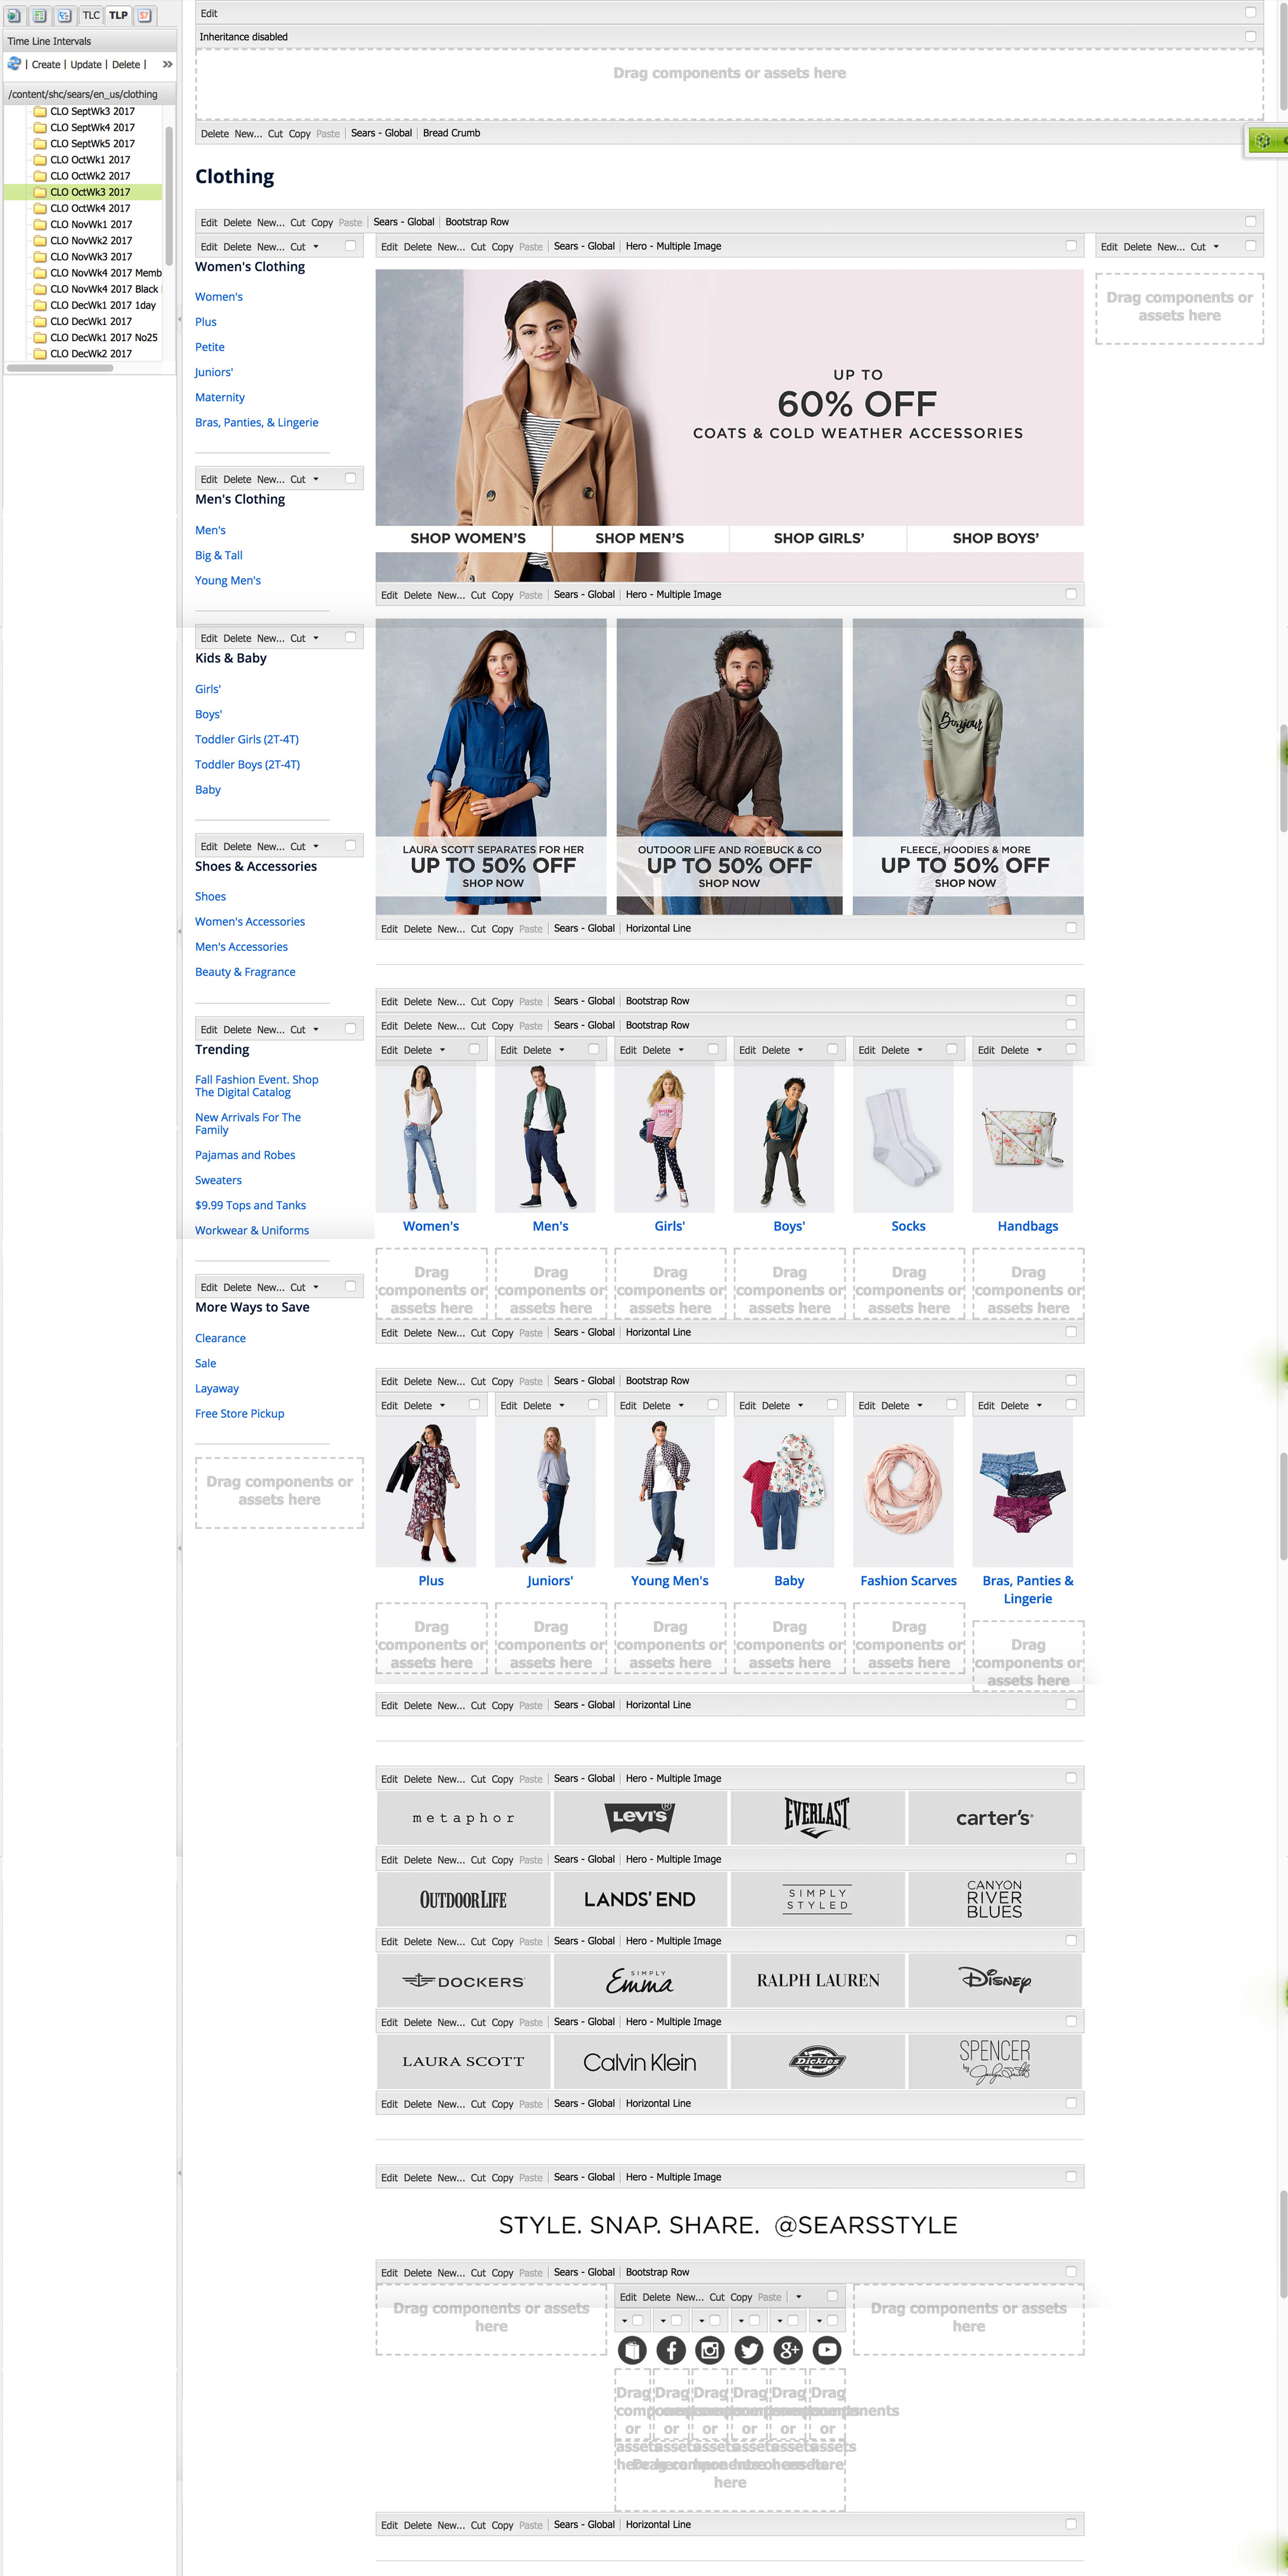Open the green content list sidebar icon
1288x2576 pixels.
click(x=39, y=15)
